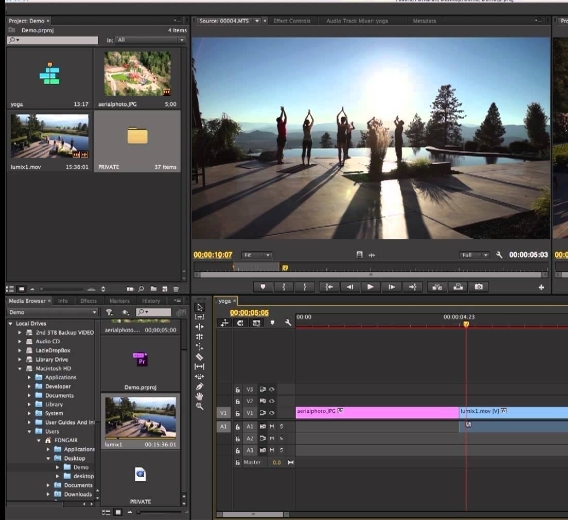
Task: Open the Fit zoom level dropdown
Action: [x=257, y=255]
